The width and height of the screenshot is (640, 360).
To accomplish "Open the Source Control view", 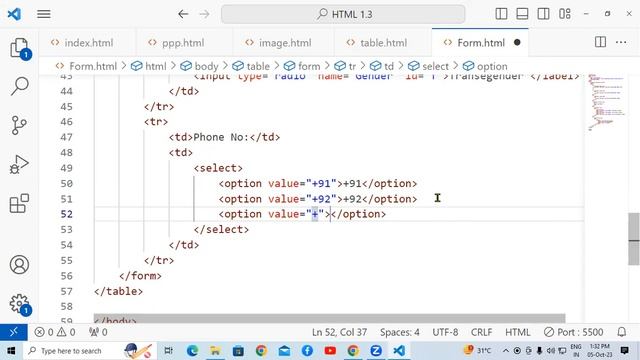I will tap(19, 125).
